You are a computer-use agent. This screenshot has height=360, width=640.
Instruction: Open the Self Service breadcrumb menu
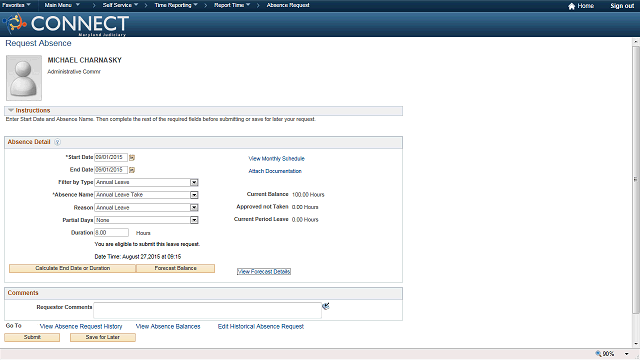click(x=120, y=5)
